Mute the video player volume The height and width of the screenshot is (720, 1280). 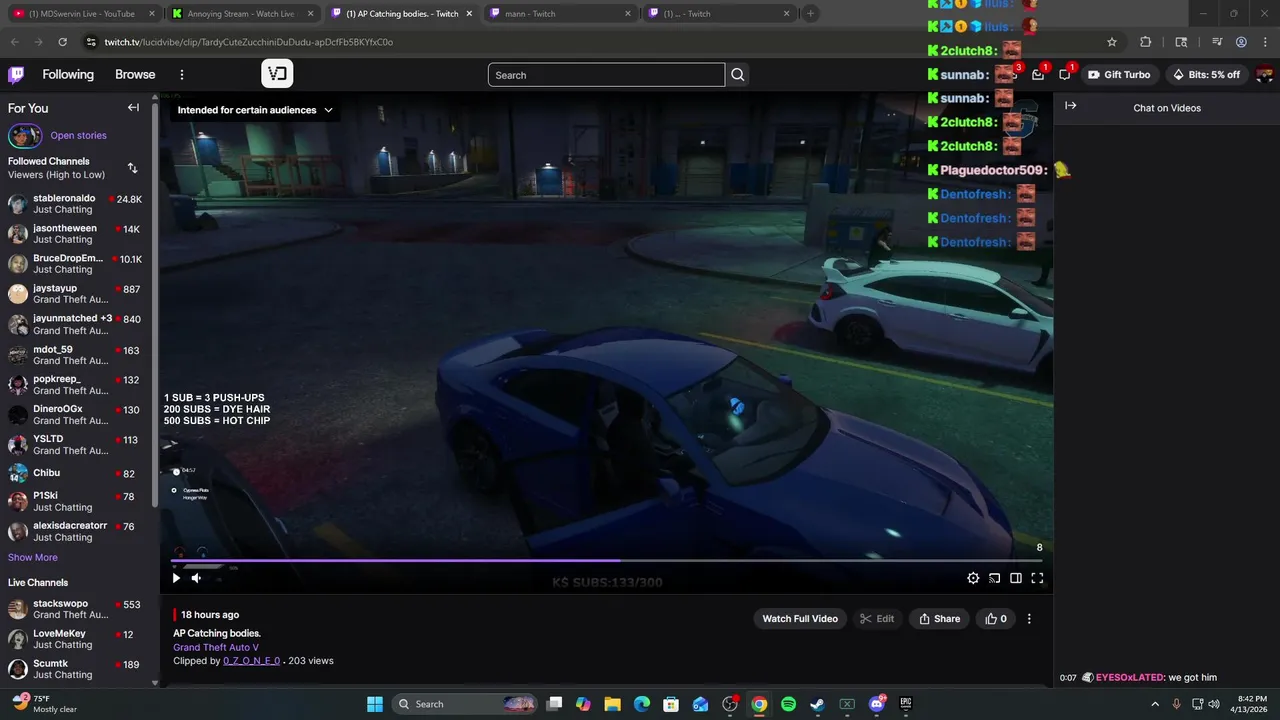196,578
